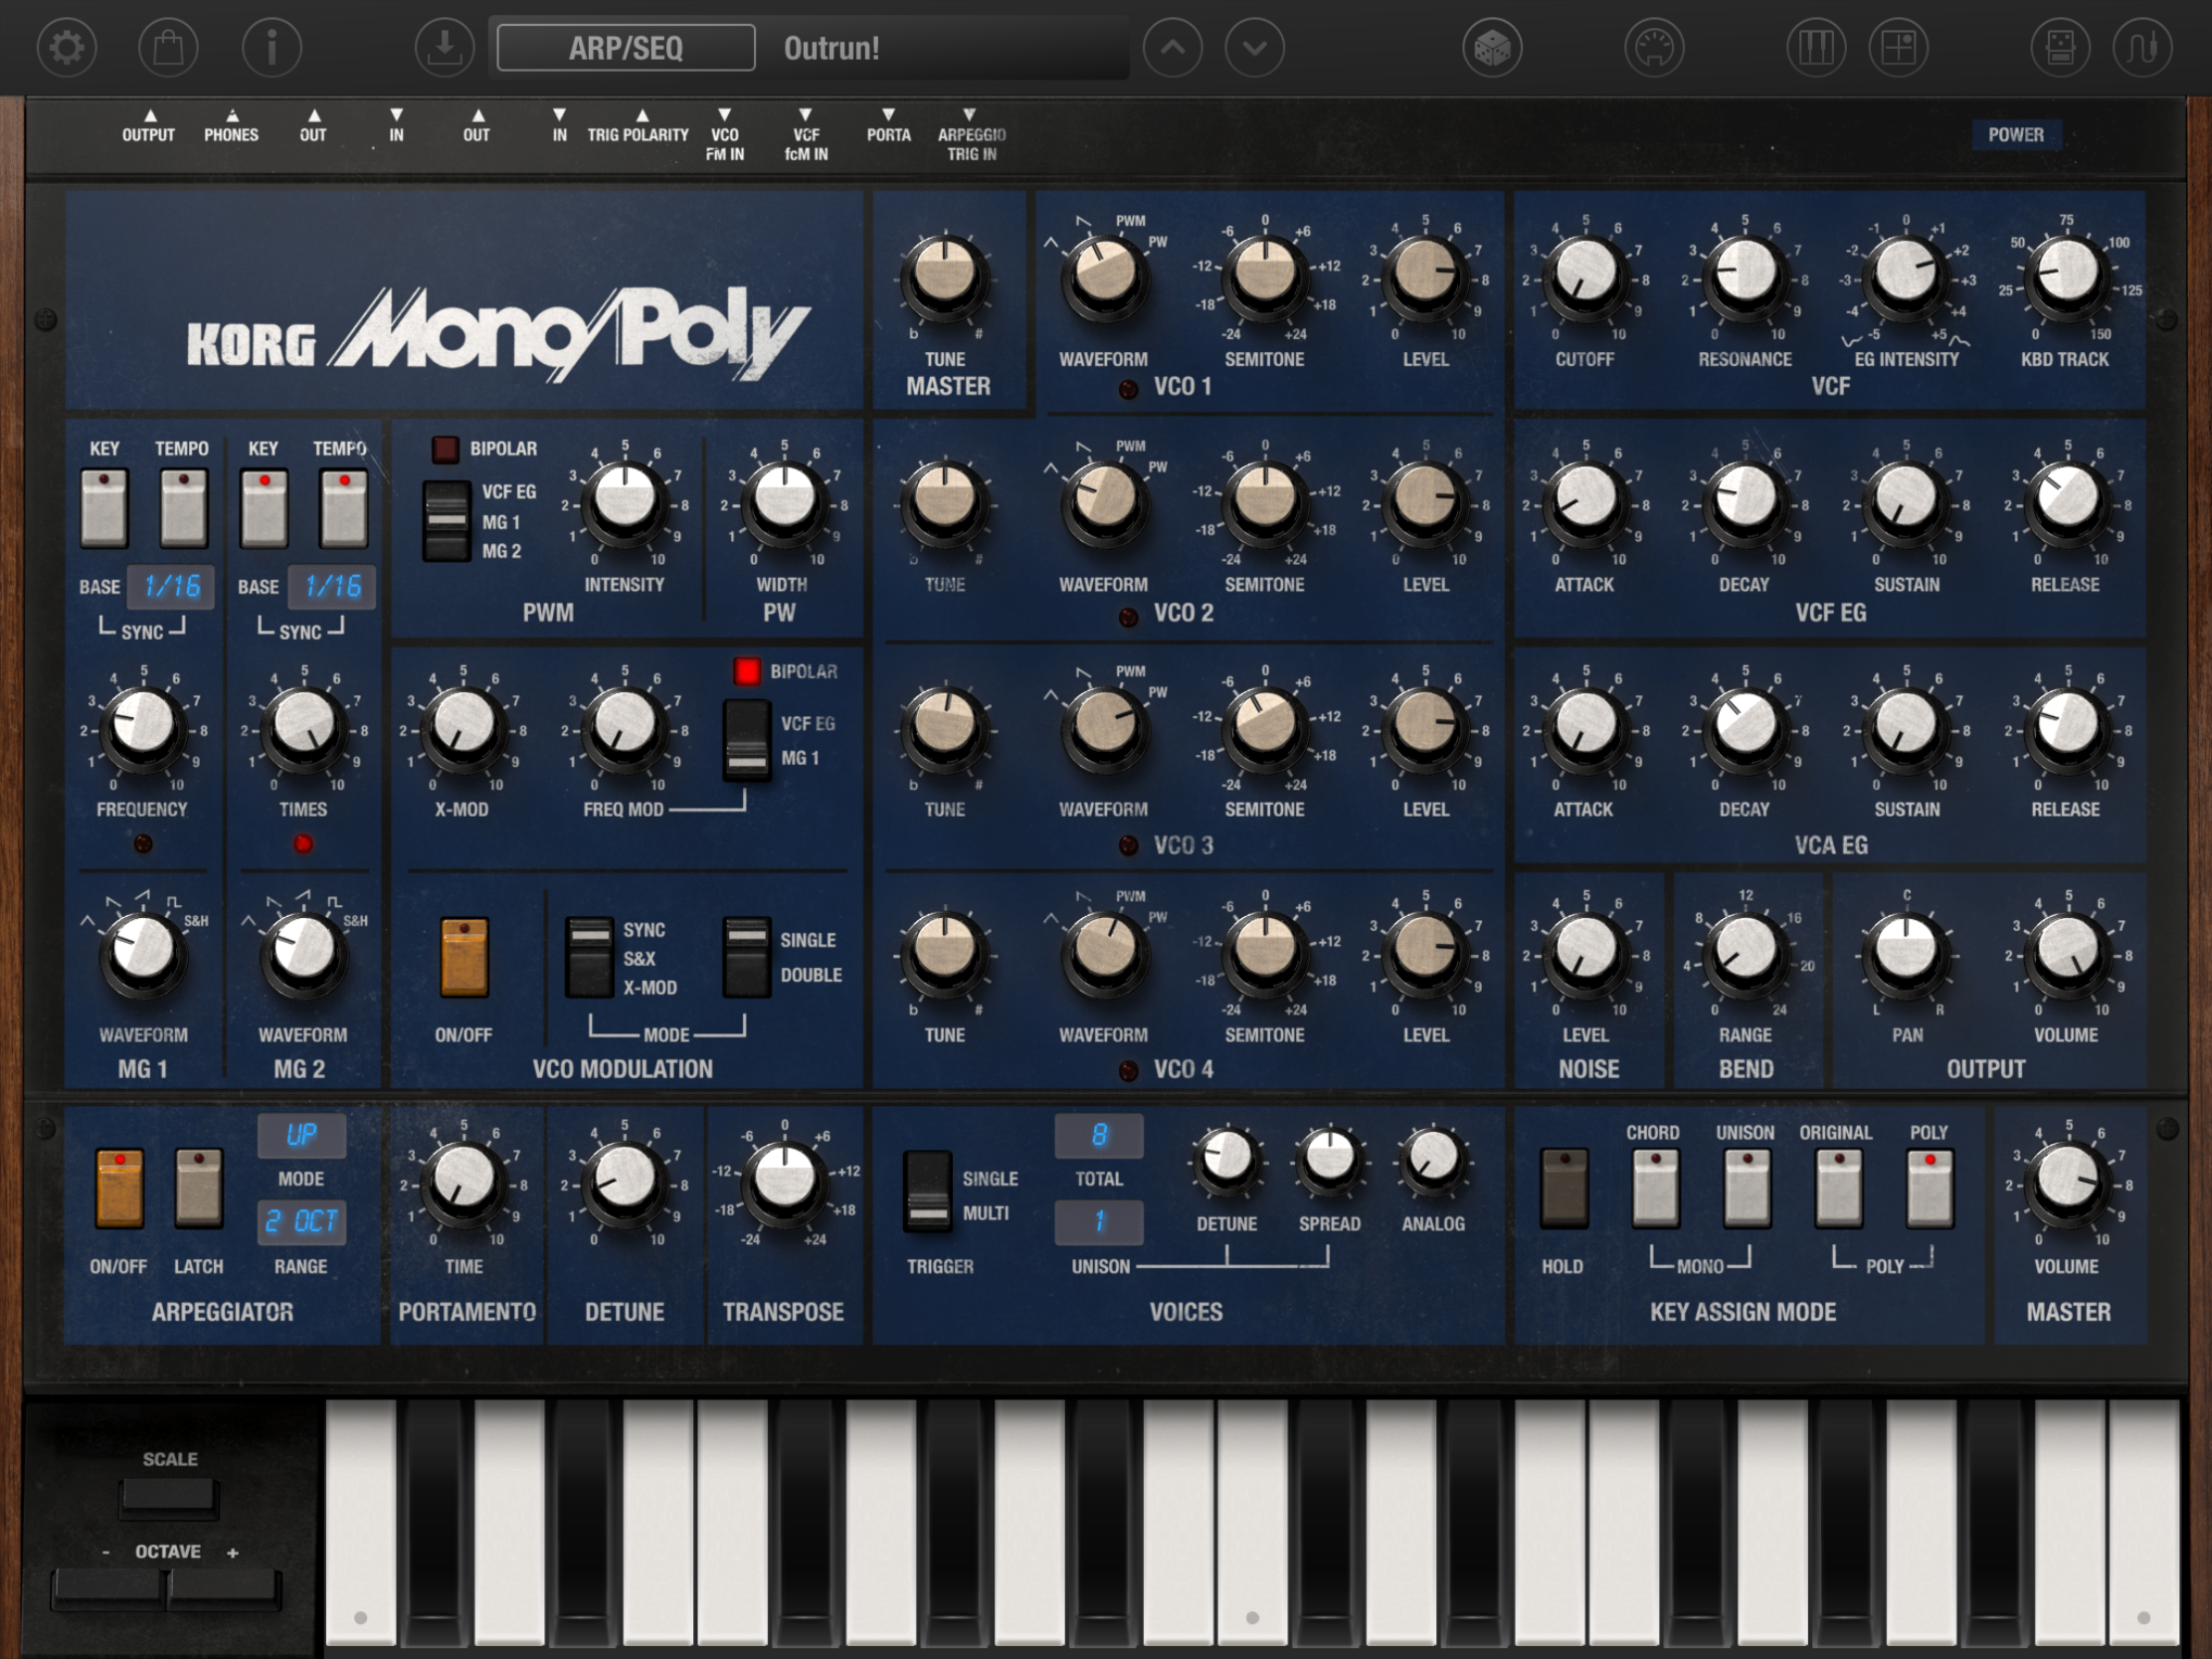Toggle the PWM BIPOLAR button

pos(445,449)
